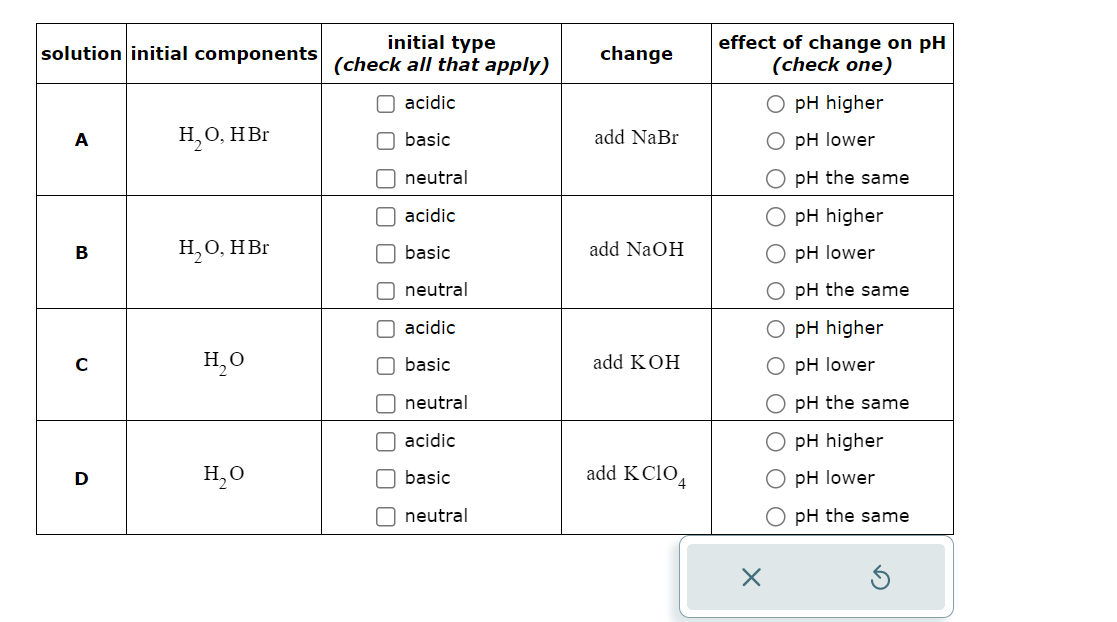This screenshot has height=622, width=1117.
Task: Check acidic for solution D
Action: 386,441
